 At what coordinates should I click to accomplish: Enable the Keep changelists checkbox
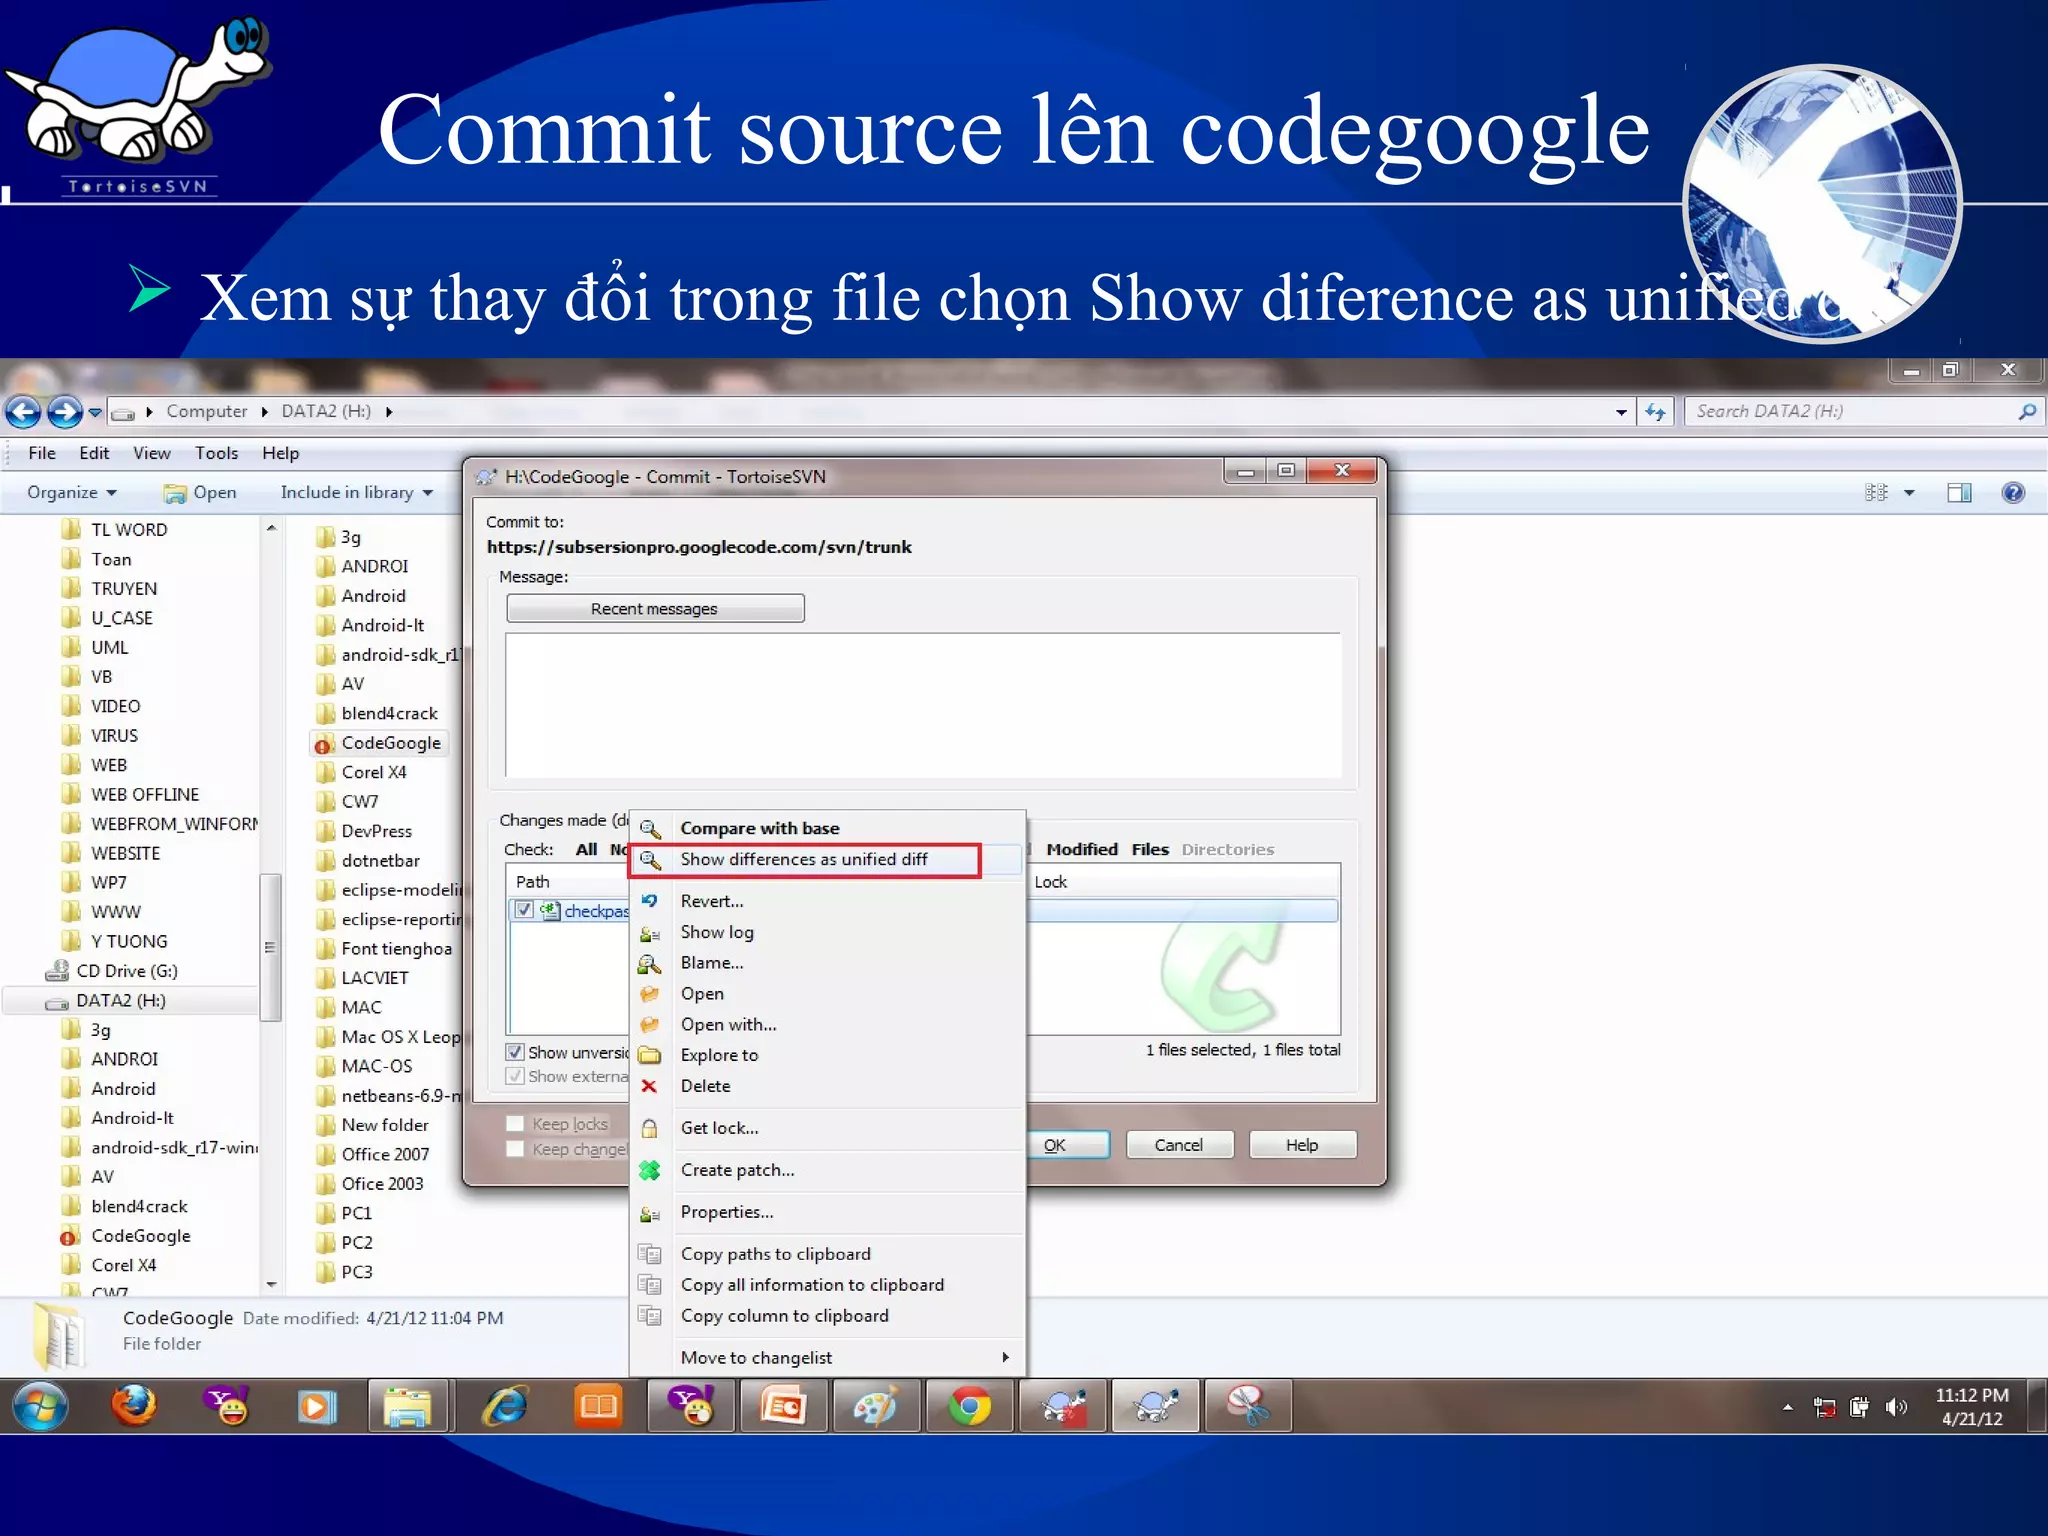tap(515, 1149)
